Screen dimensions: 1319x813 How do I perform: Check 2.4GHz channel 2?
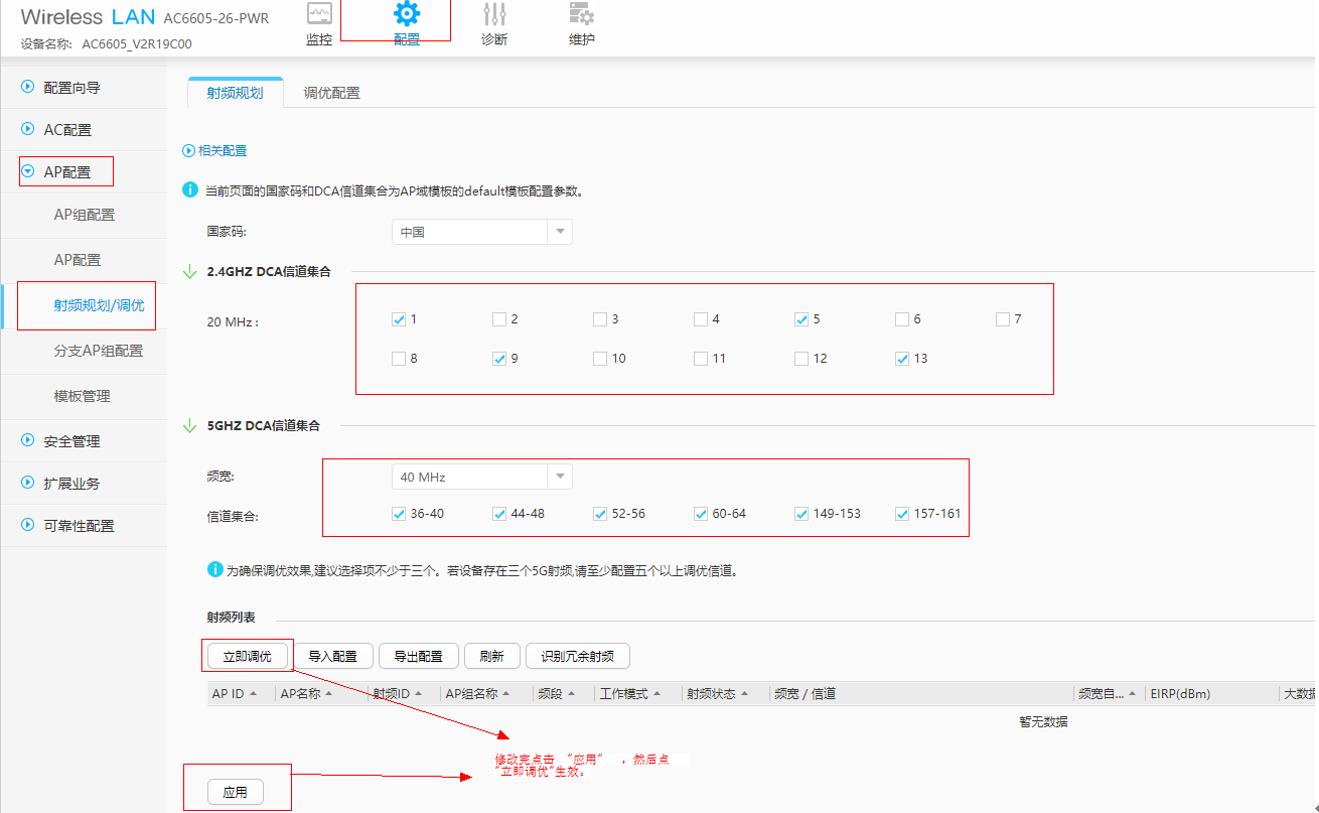[499, 319]
